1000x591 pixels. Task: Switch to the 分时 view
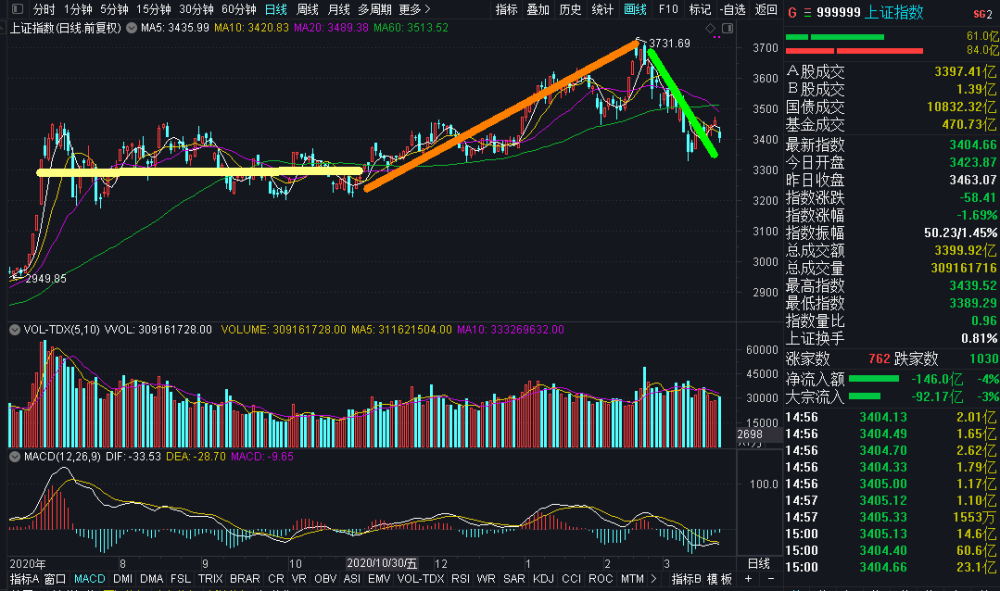click(44, 10)
